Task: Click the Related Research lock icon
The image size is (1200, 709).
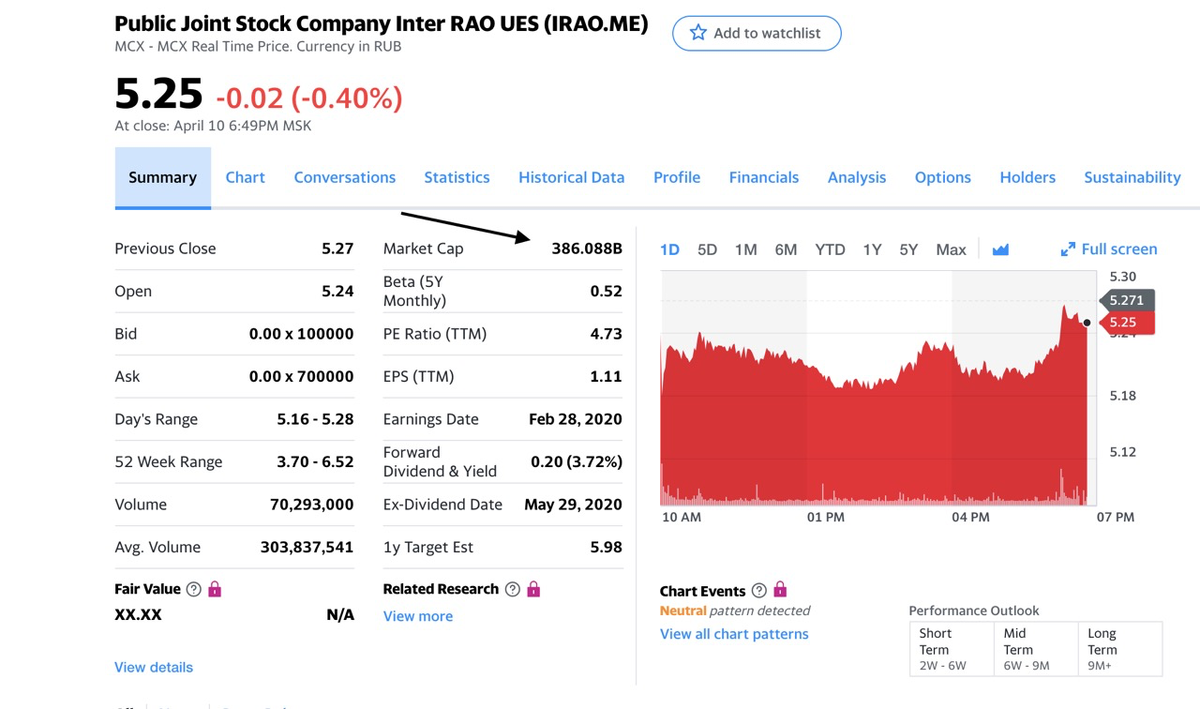Action: coord(533,589)
